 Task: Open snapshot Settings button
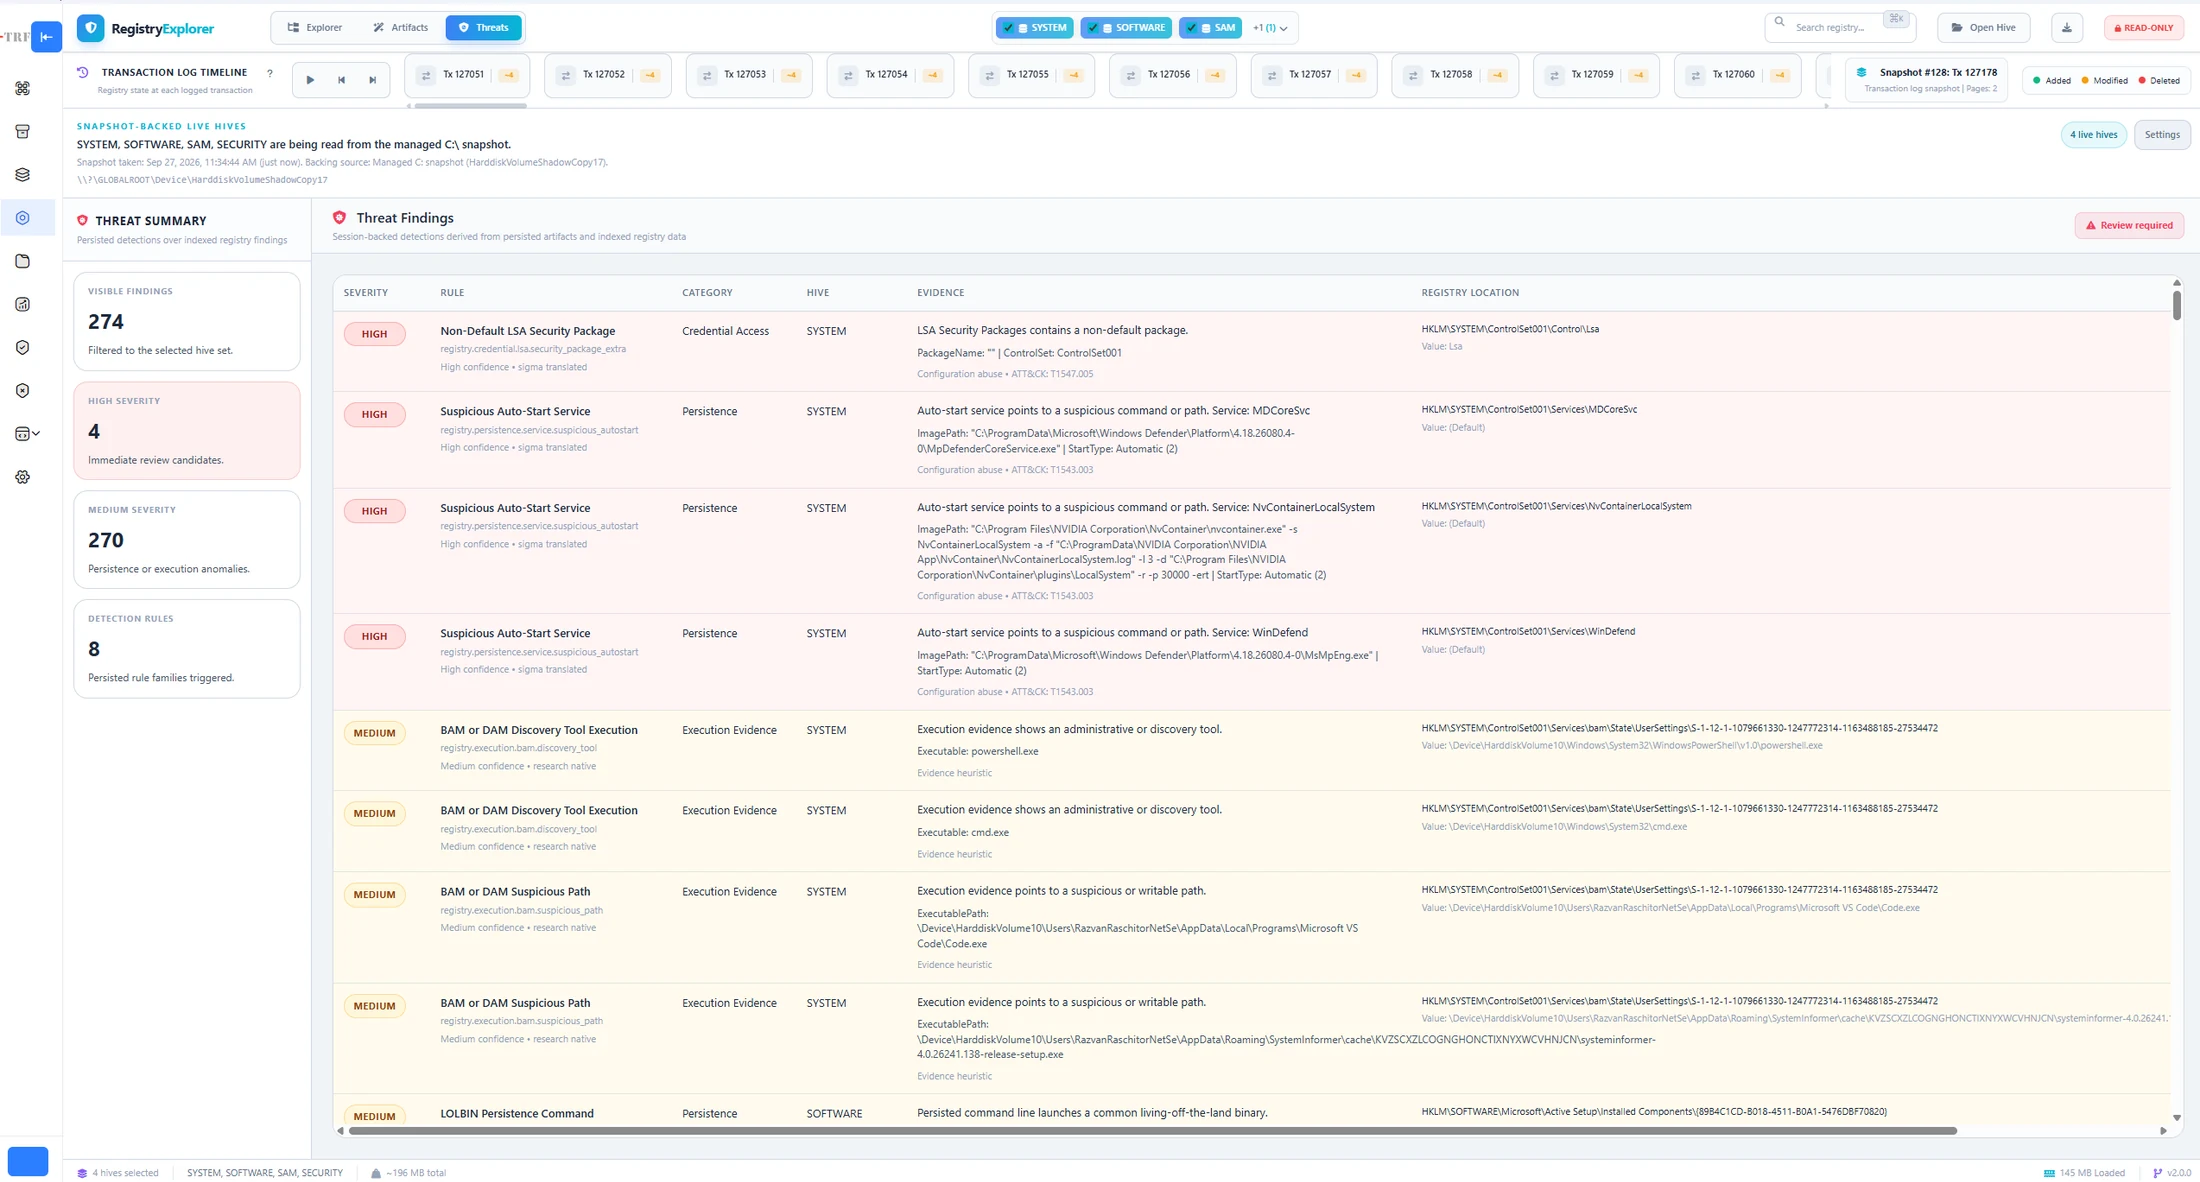(2162, 135)
